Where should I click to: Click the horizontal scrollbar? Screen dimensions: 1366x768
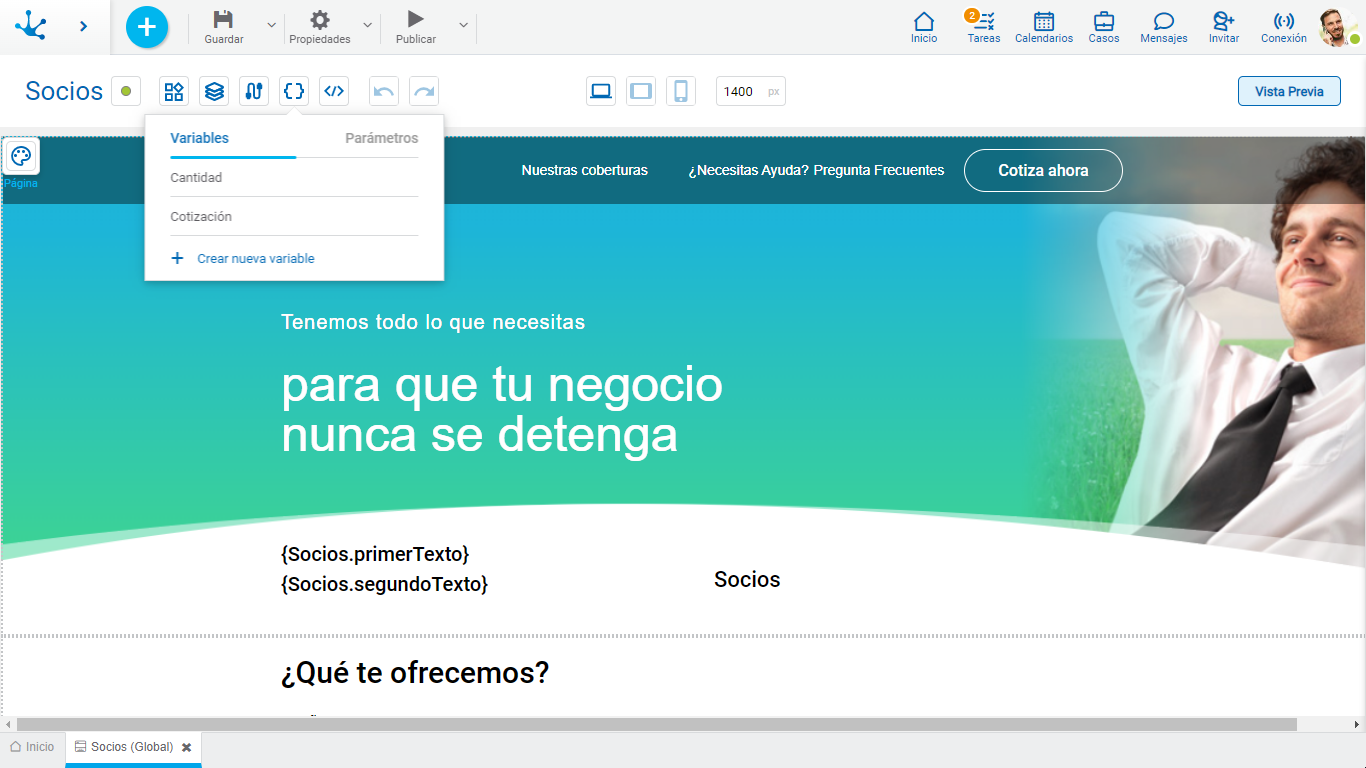click(657, 724)
